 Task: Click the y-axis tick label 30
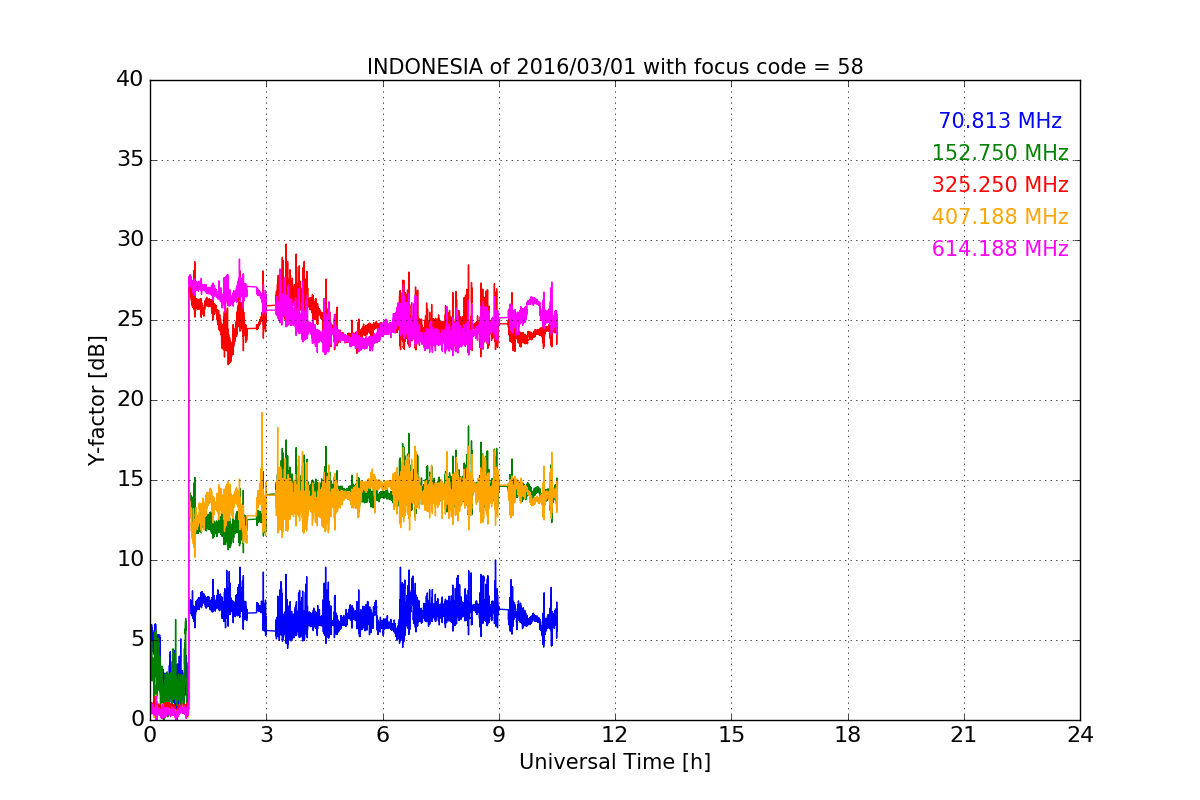click(x=130, y=240)
